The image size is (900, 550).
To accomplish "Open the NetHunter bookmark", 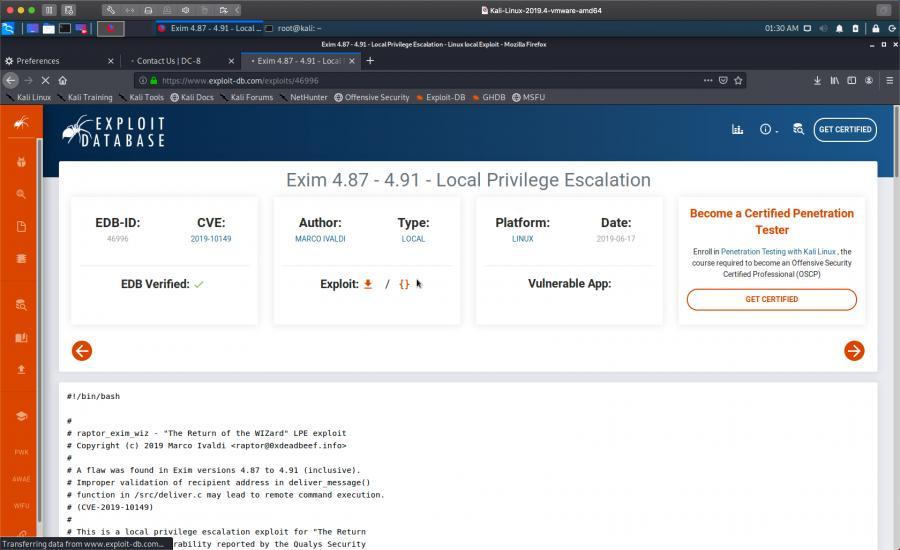I will pos(304,98).
